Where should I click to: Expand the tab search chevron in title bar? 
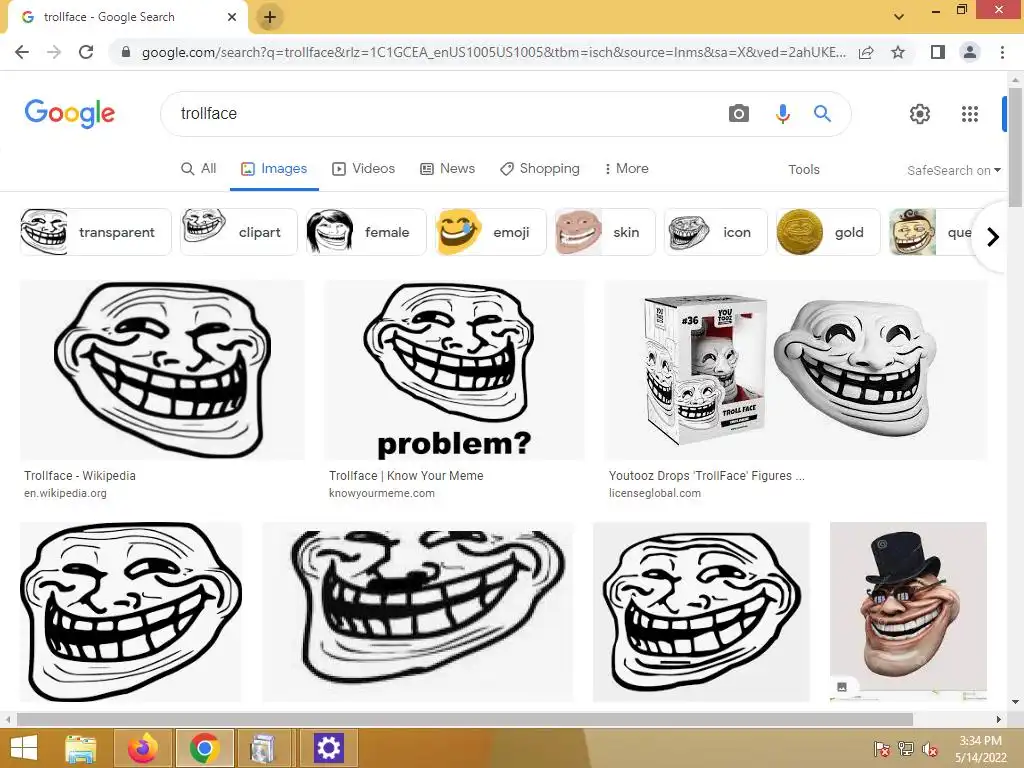[x=899, y=17]
